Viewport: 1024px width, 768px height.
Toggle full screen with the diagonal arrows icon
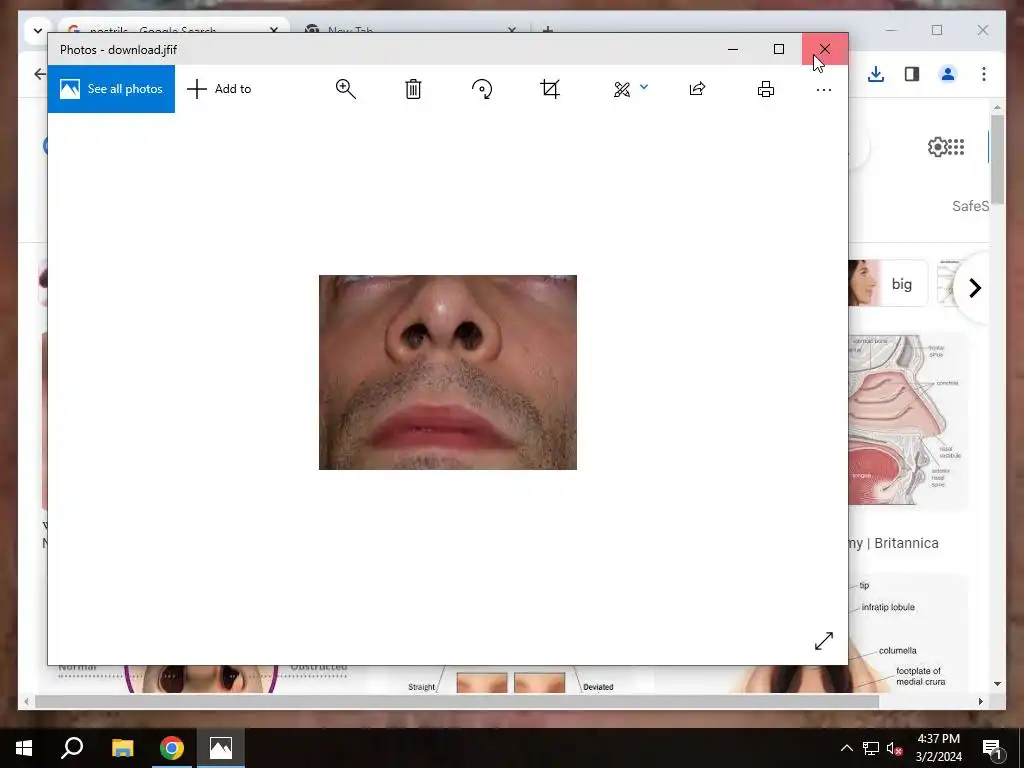[x=824, y=641]
